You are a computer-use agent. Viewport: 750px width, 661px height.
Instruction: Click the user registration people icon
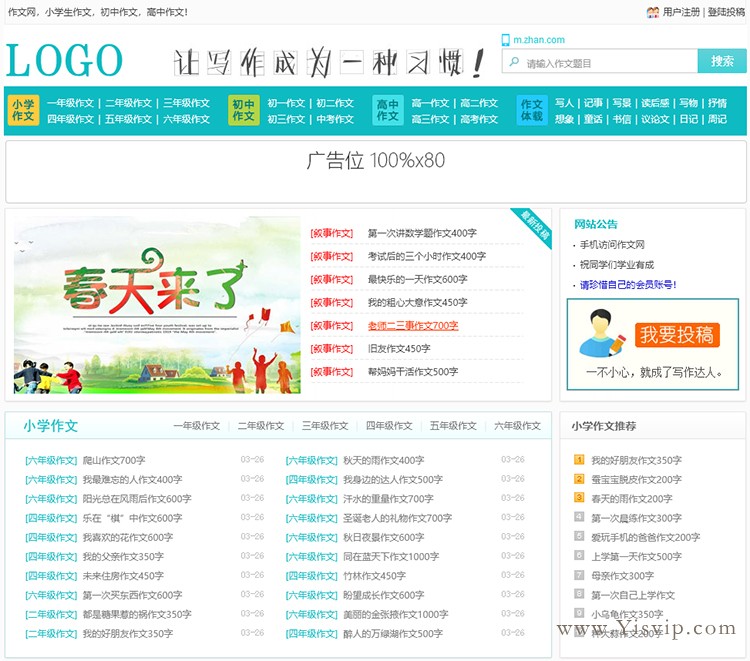(x=653, y=12)
